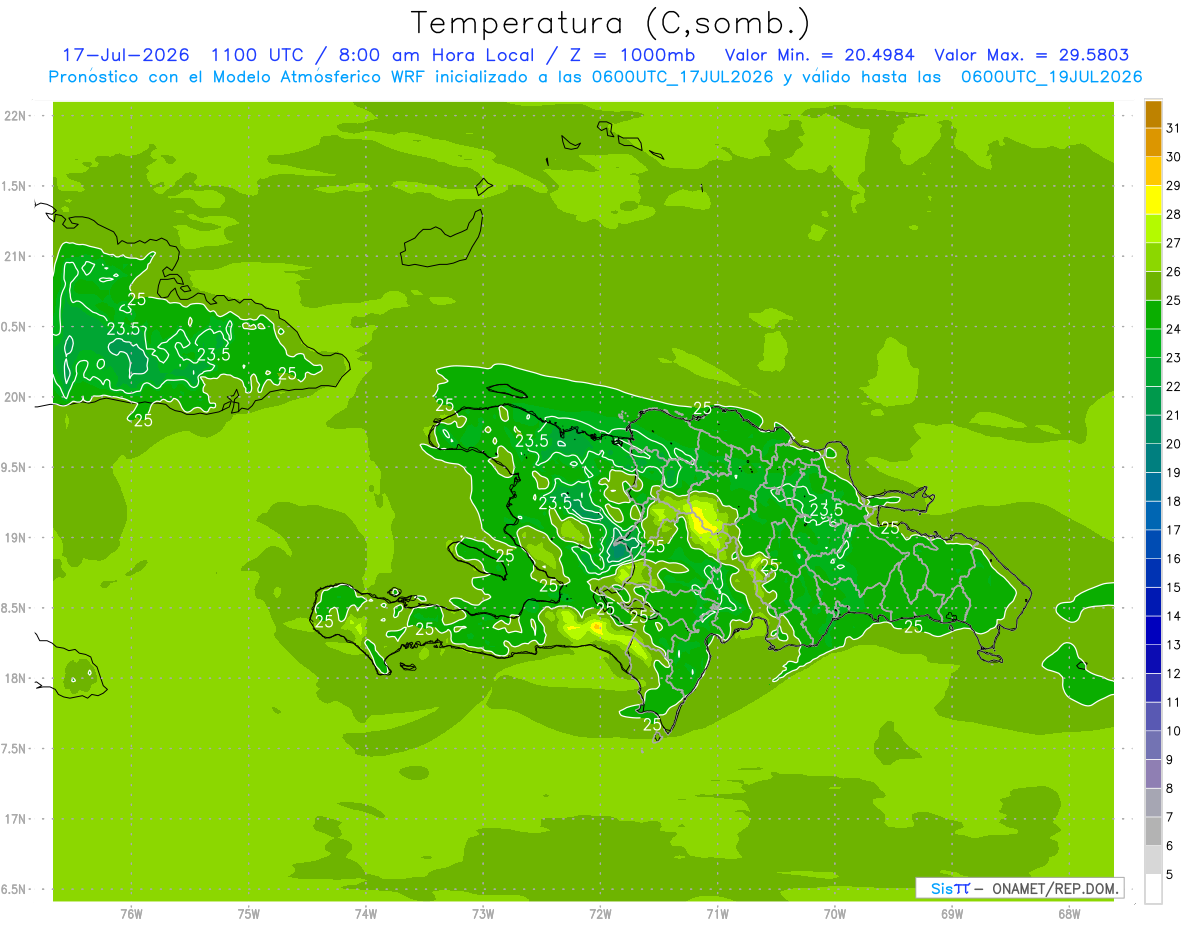This screenshot has height=927, width=1200.
Task: Click the valid-until time "0600UTC_19JUL2026"
Action: click(1052, 77)
